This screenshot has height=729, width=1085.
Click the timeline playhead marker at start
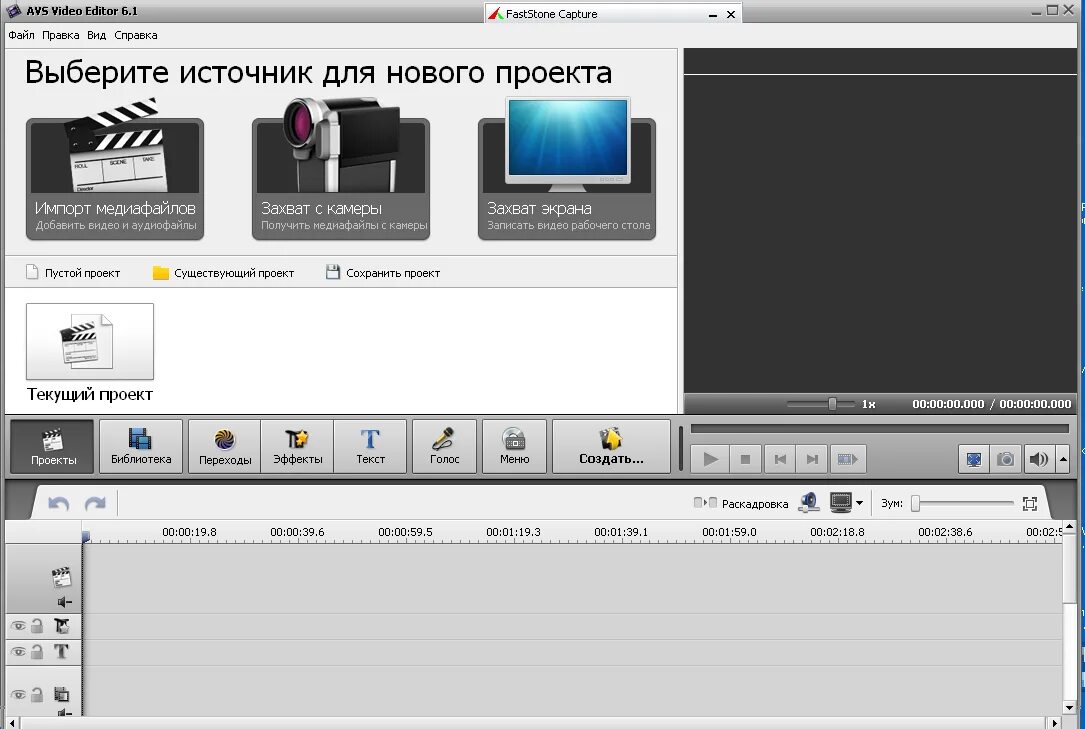click(x=86, y=536)
